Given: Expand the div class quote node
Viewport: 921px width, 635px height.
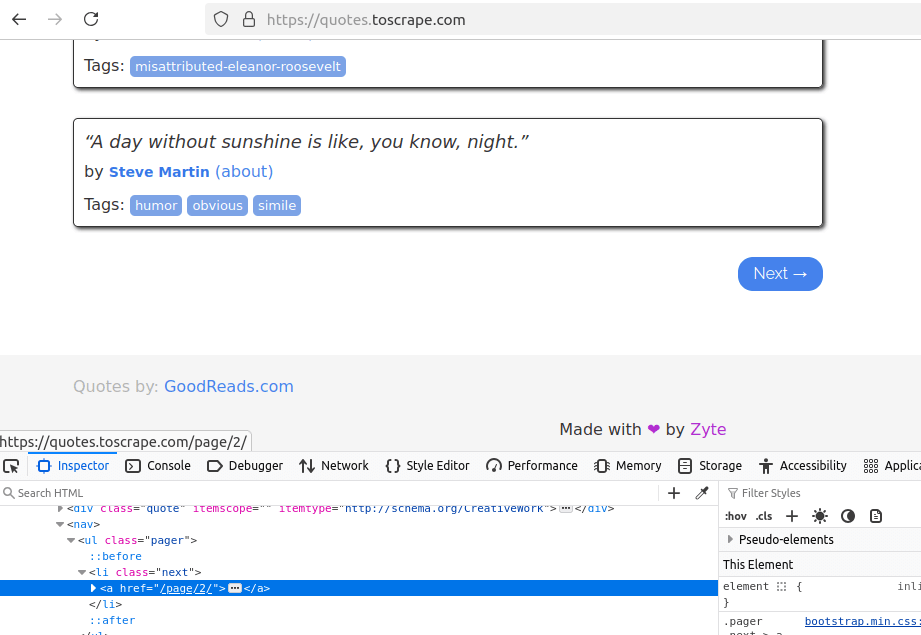Looking at the screenshot, I should (x=60, y=509).
